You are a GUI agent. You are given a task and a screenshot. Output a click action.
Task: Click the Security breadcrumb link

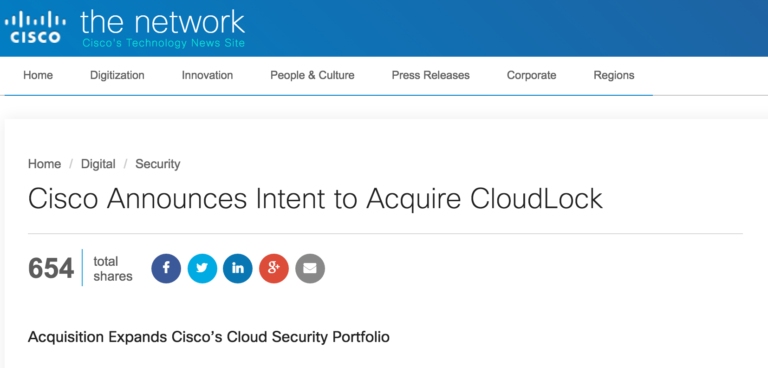point(158,164)
